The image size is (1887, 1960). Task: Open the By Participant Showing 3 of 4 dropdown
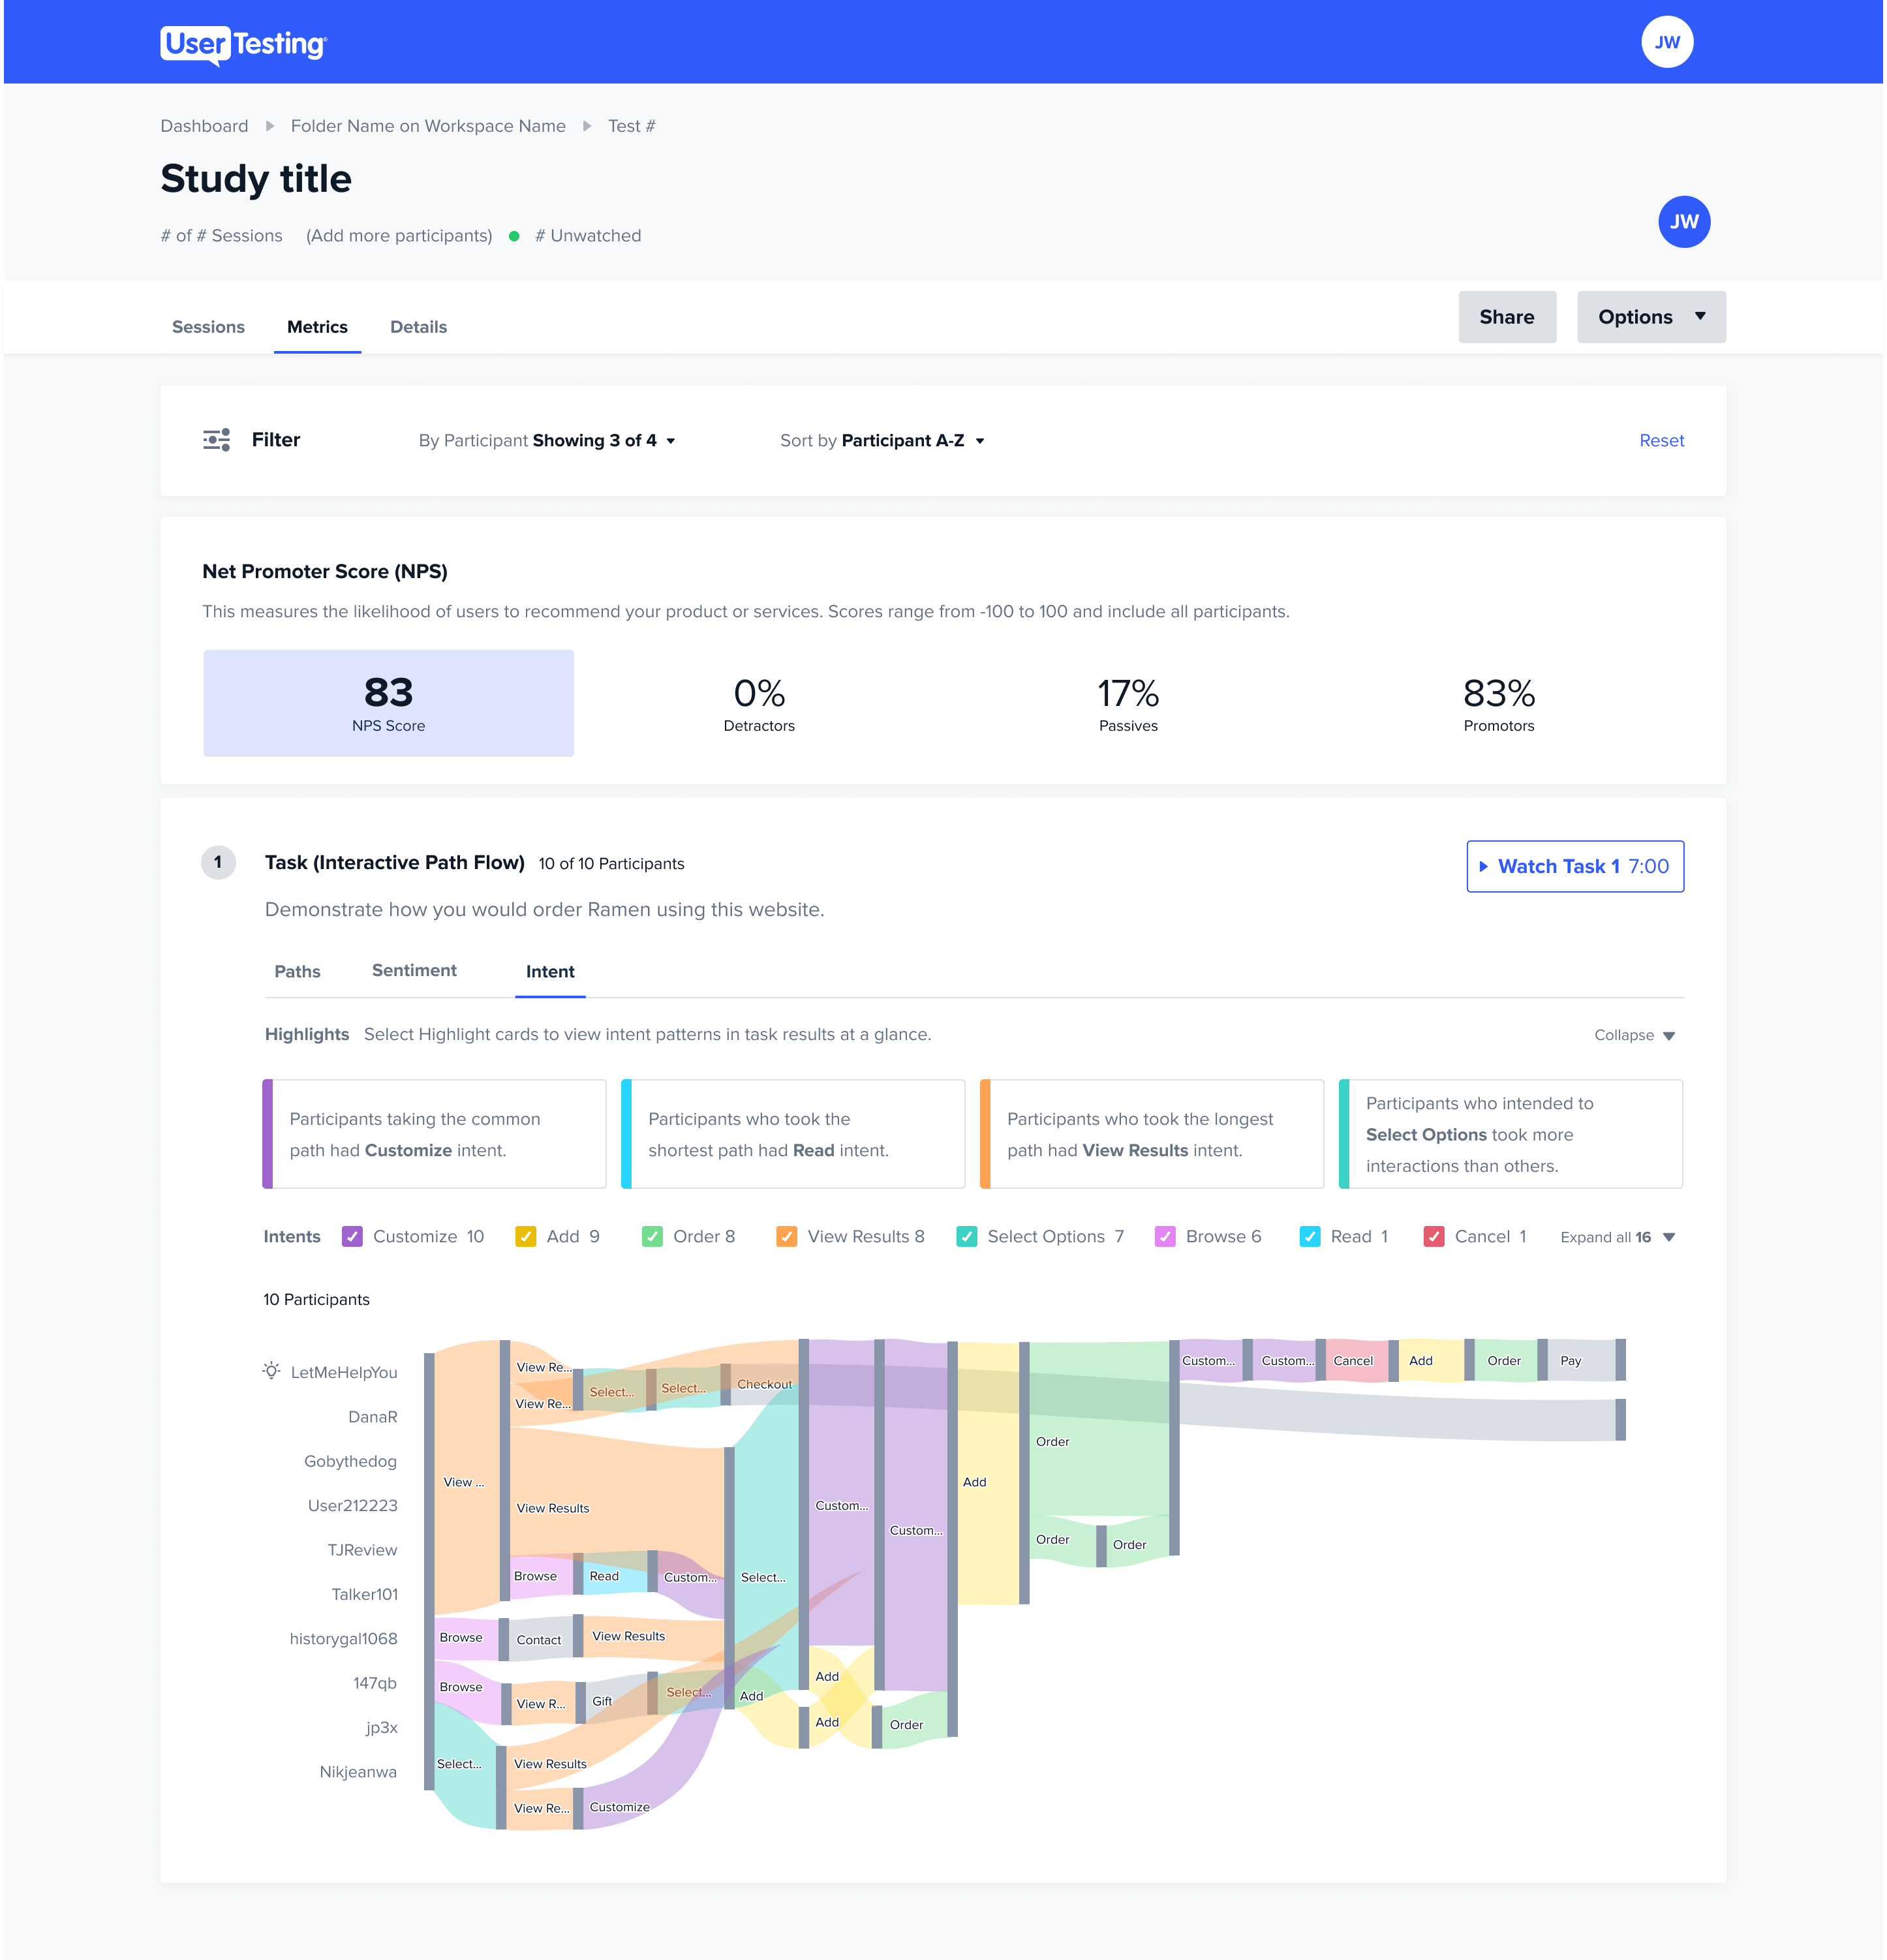click(547, 441)
